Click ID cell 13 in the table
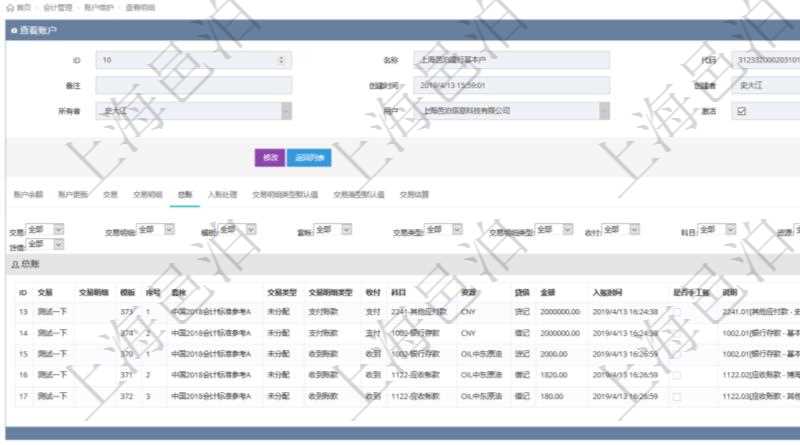 (x=23, y=311)
